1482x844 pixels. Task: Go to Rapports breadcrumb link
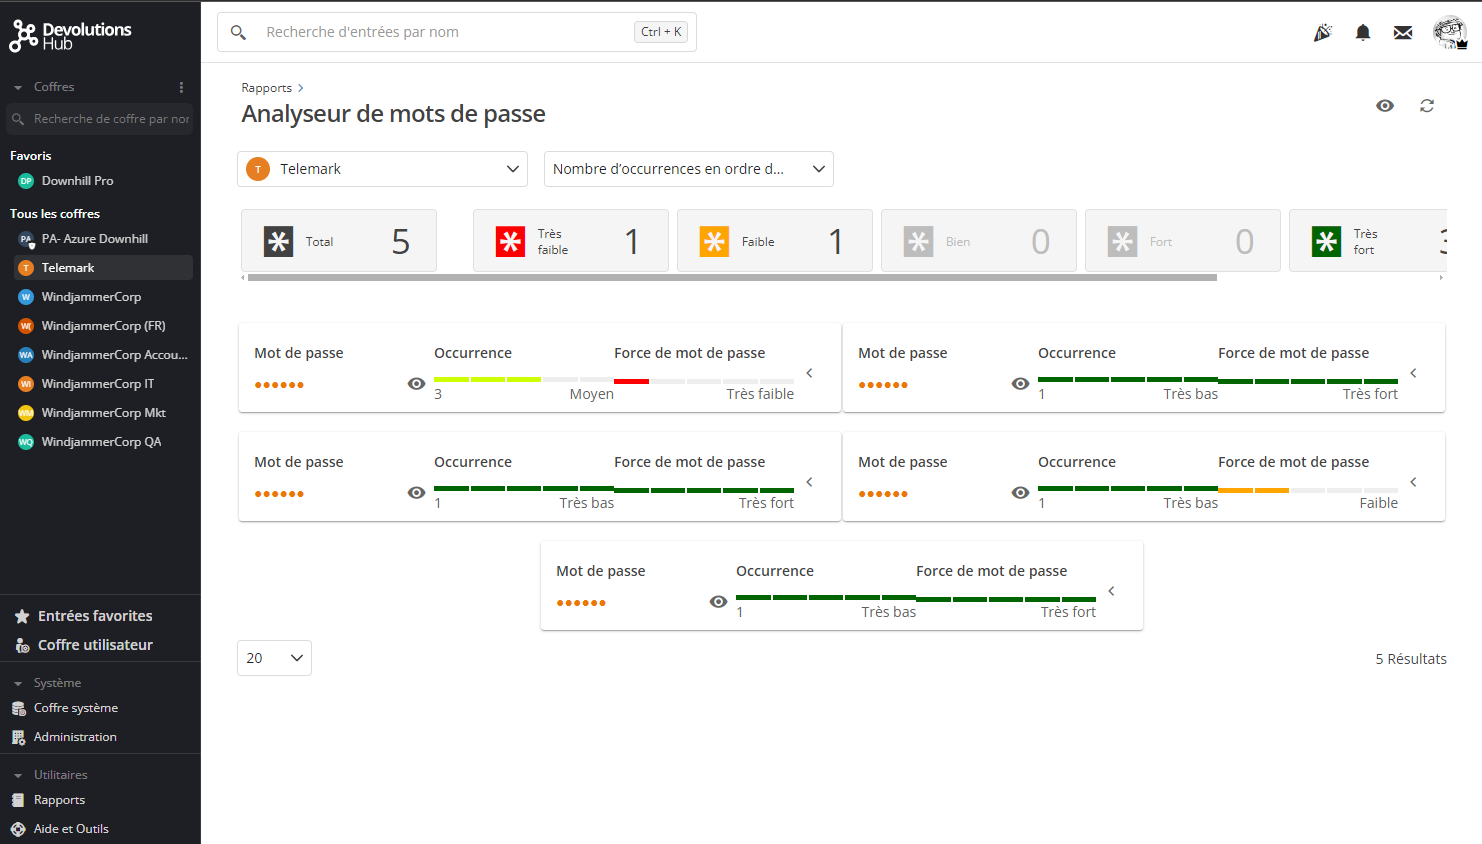(267, 88)
